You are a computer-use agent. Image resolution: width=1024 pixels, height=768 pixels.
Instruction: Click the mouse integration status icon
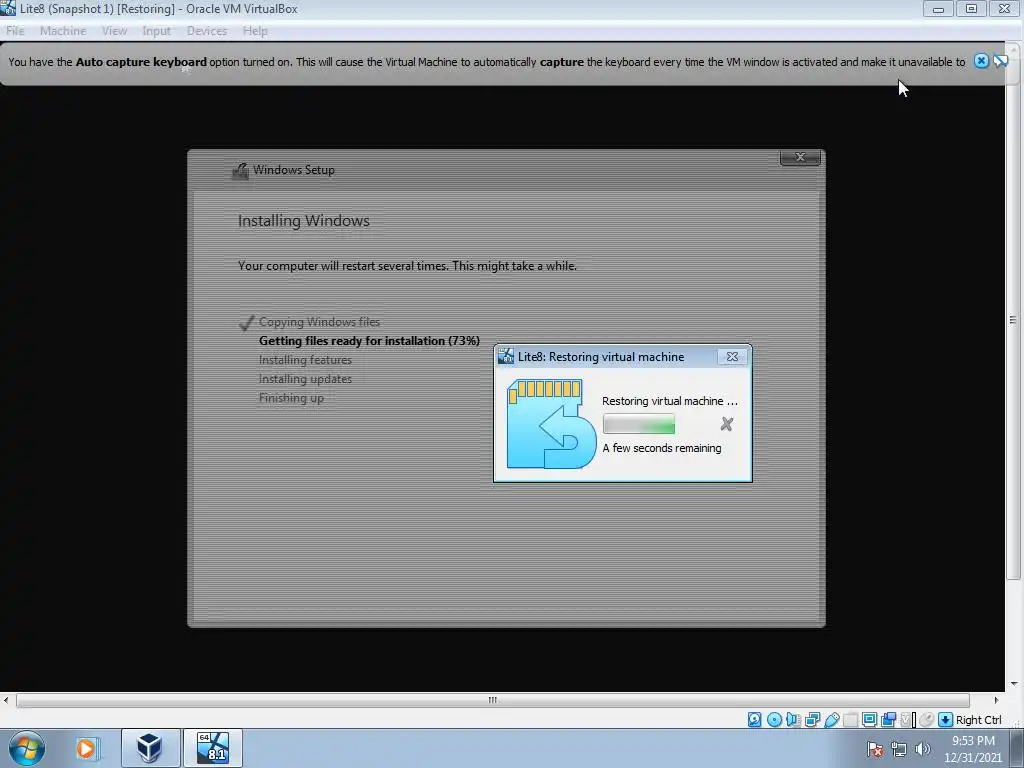(926, 720)
